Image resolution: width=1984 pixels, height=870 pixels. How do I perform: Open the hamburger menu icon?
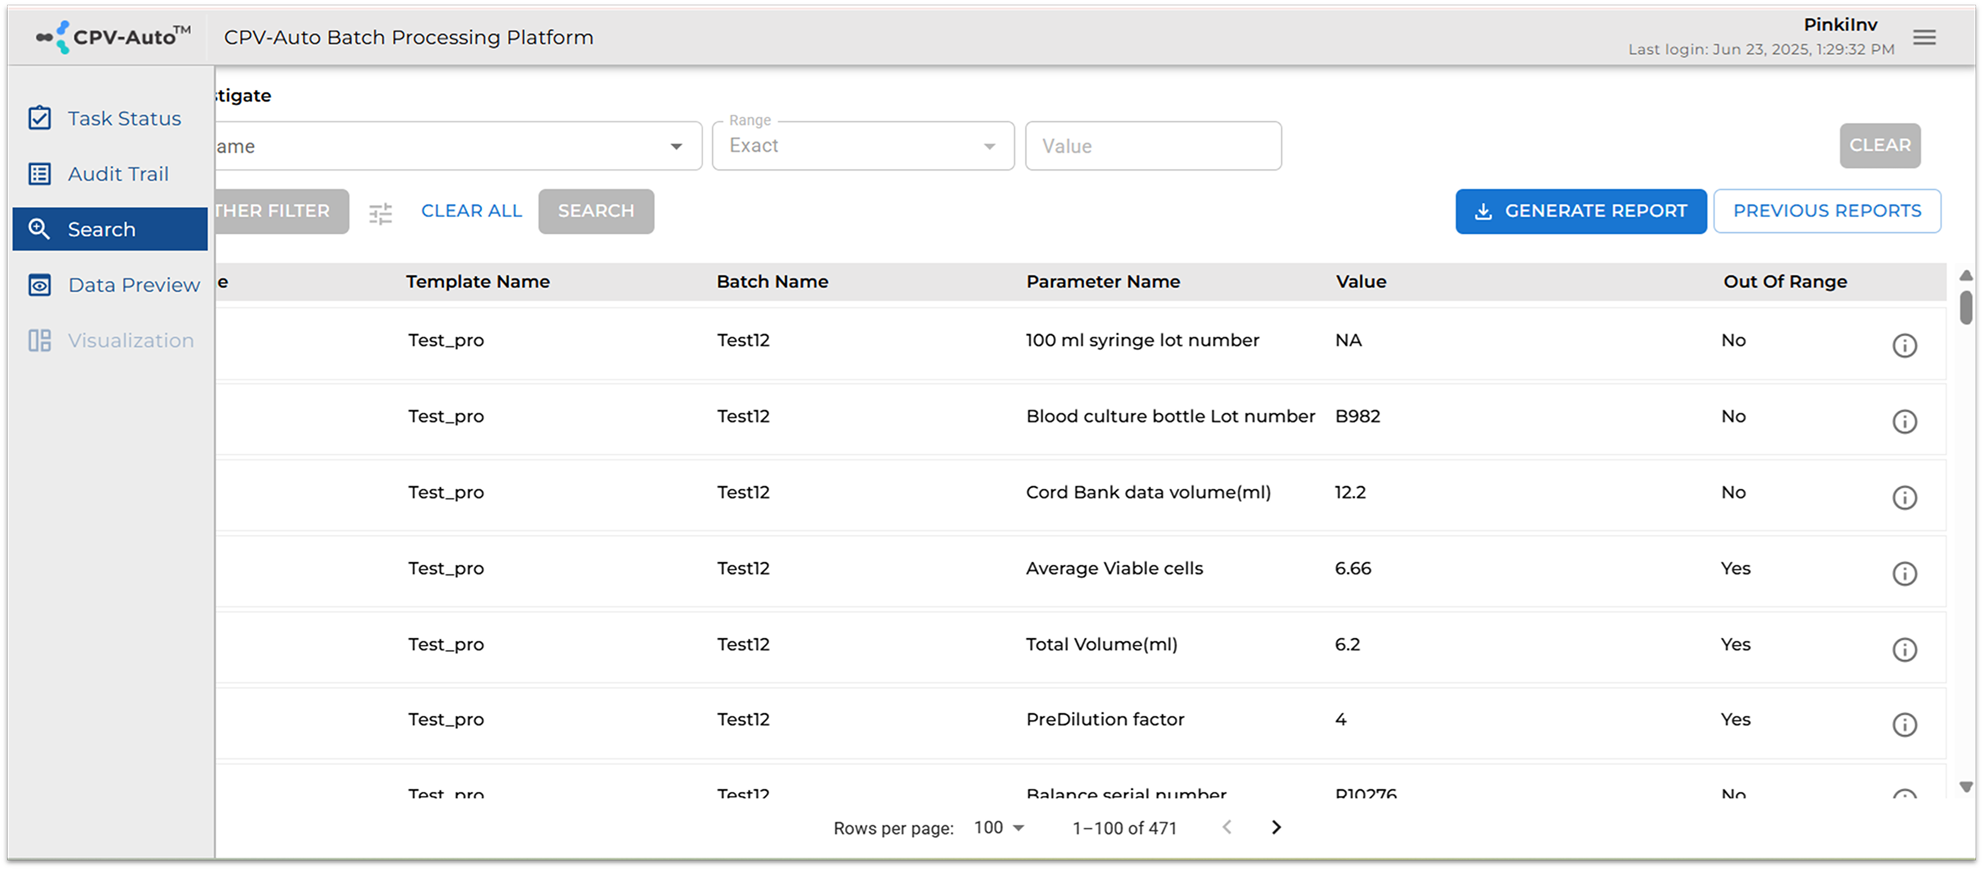coord(1924,38)
